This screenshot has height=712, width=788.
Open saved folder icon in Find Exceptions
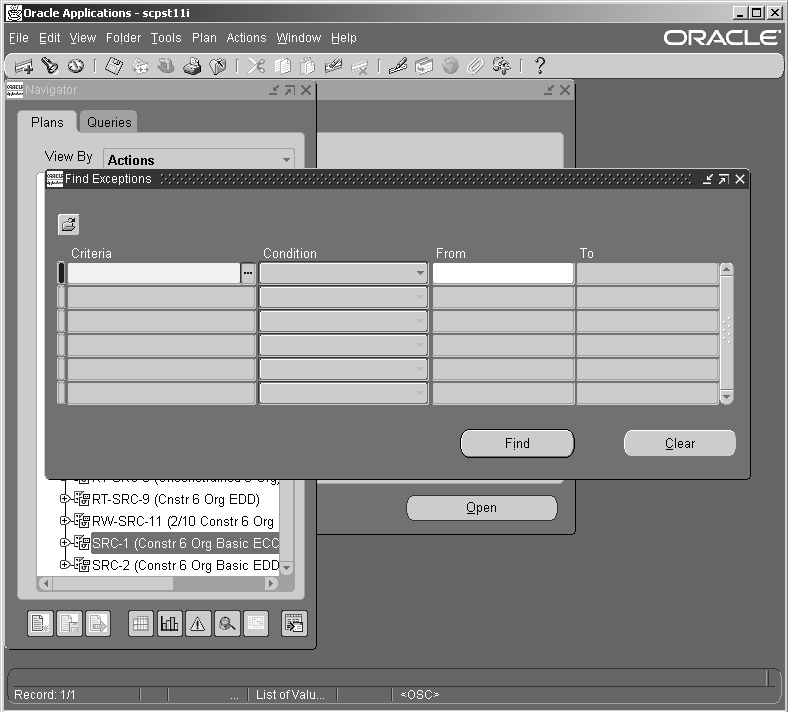click(x=68, y=224)
